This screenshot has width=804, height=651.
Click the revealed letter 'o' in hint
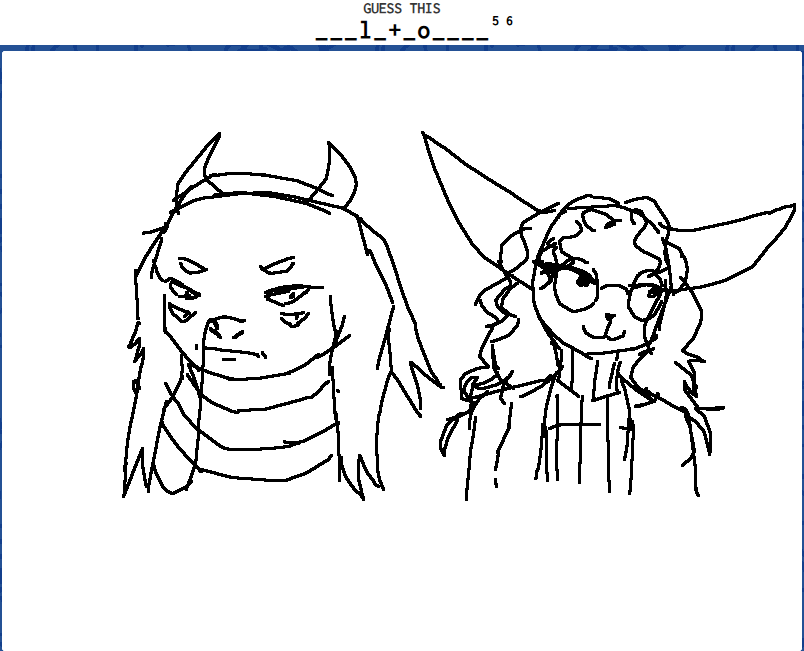tap(424, 31)
